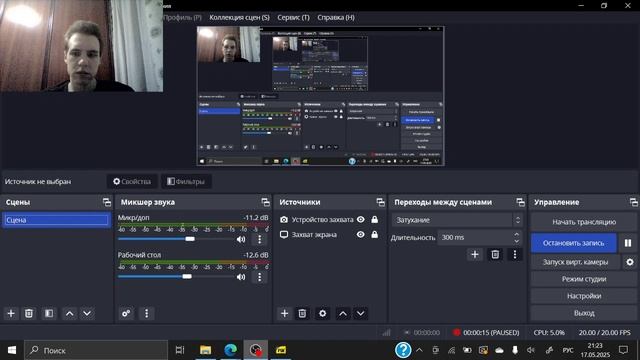Open the Свойства source properties button
Image resolution: width=640 pixels, height=360 pixels.
click(132, 182)
